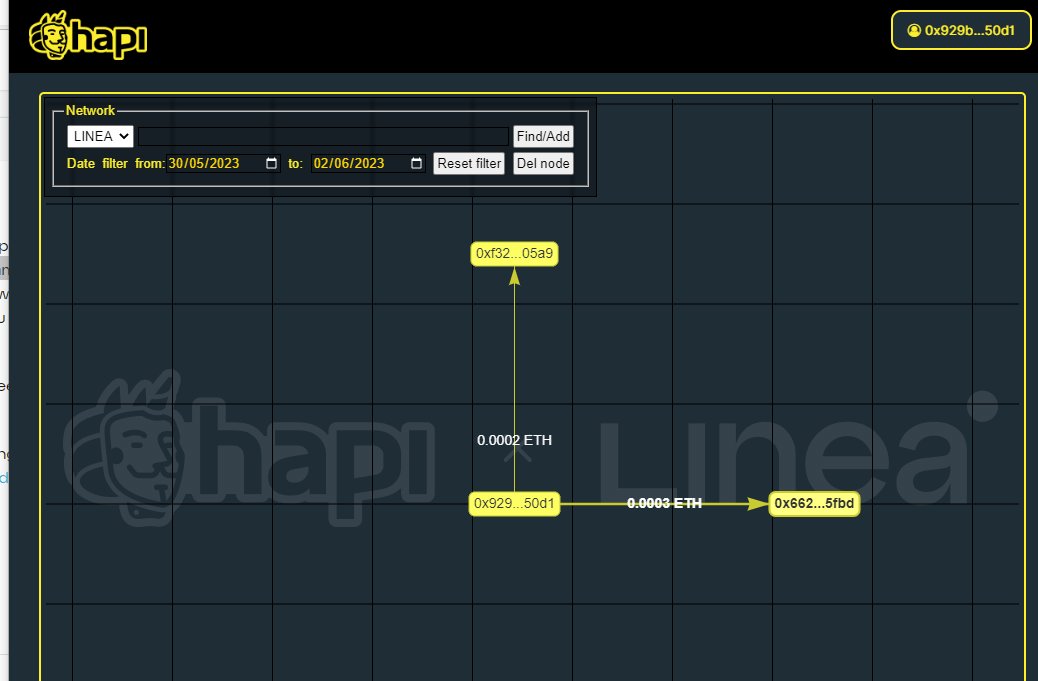The width and height of the screenshot is (1038, 681).
Task: Click the Reset filter button
Action: pyautogui.click(x=469, y=163)
